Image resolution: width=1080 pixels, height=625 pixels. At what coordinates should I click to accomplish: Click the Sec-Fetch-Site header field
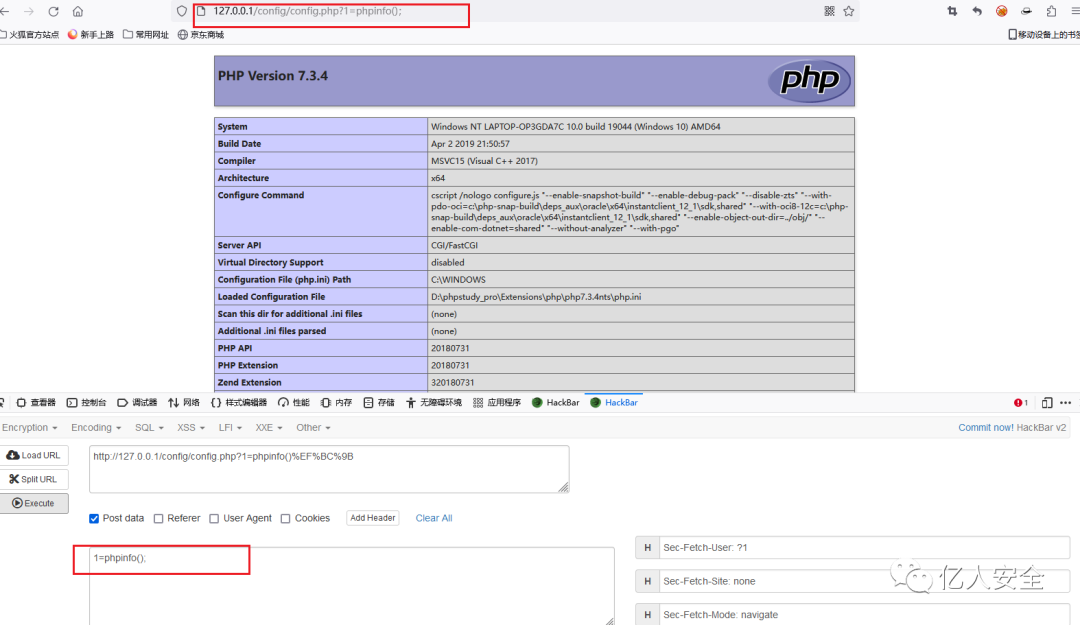pos(864,581)
